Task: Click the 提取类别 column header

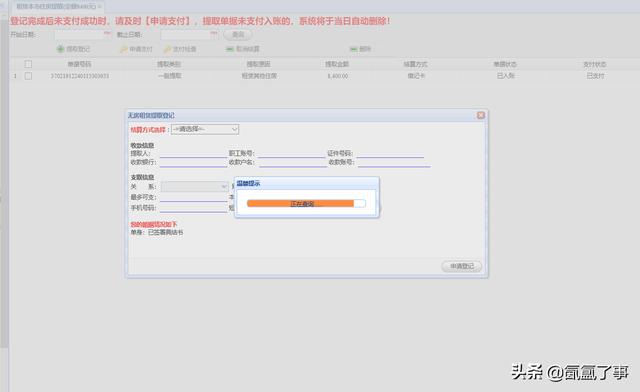Action: pos(169,64)
